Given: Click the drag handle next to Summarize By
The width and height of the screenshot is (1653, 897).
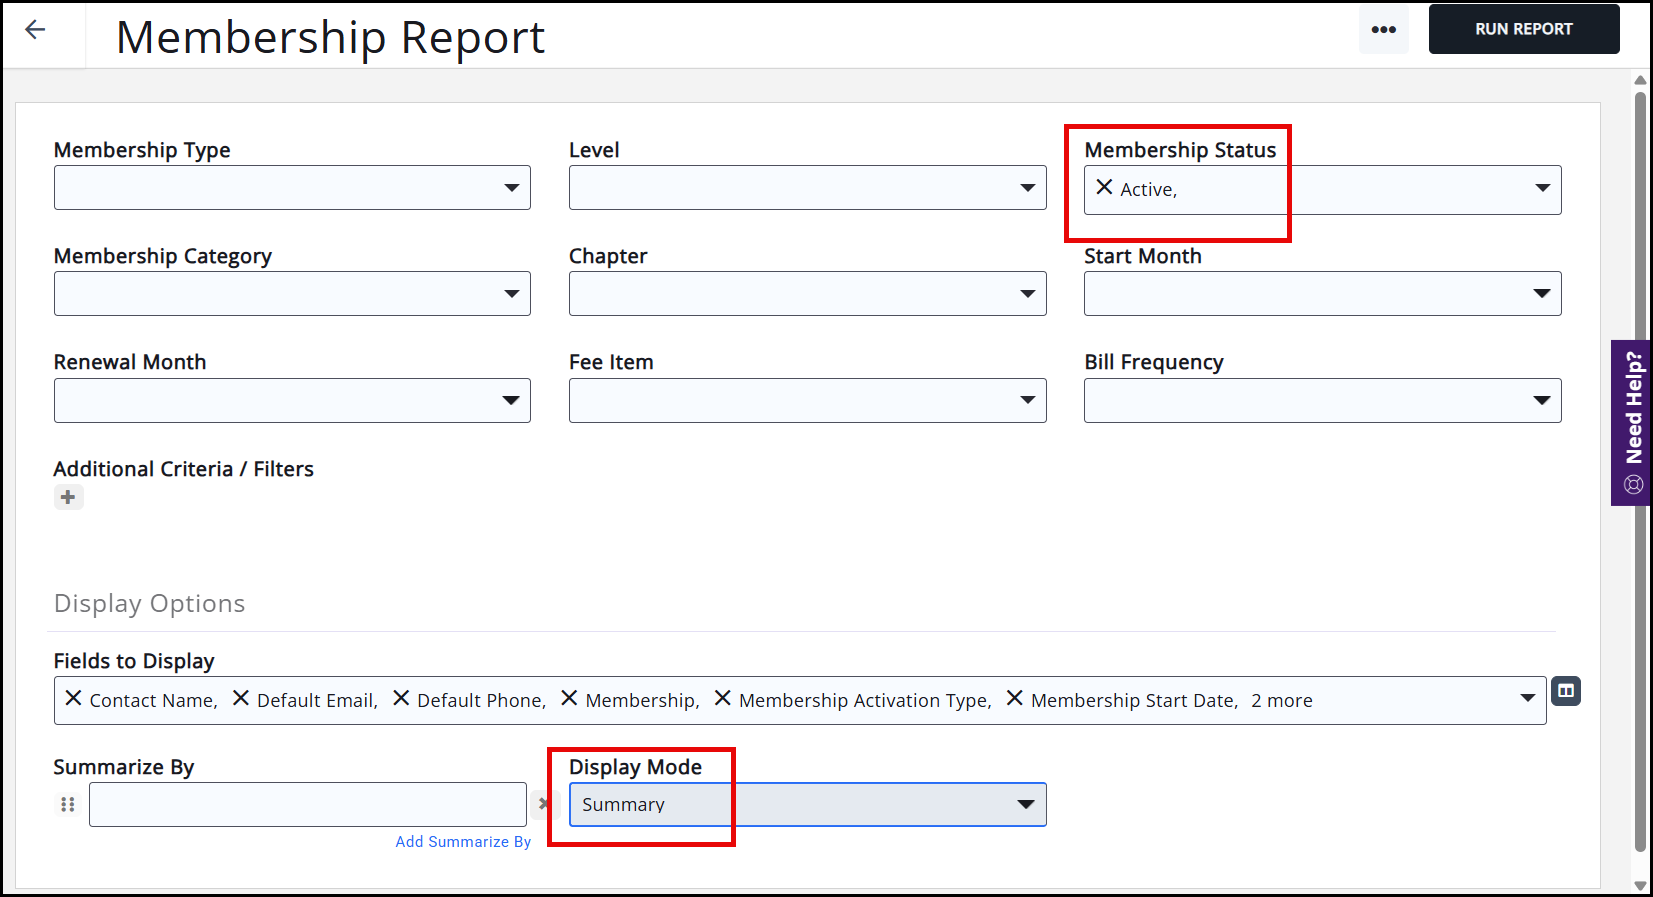Looking at the screenshot, I should click(68, 804).
